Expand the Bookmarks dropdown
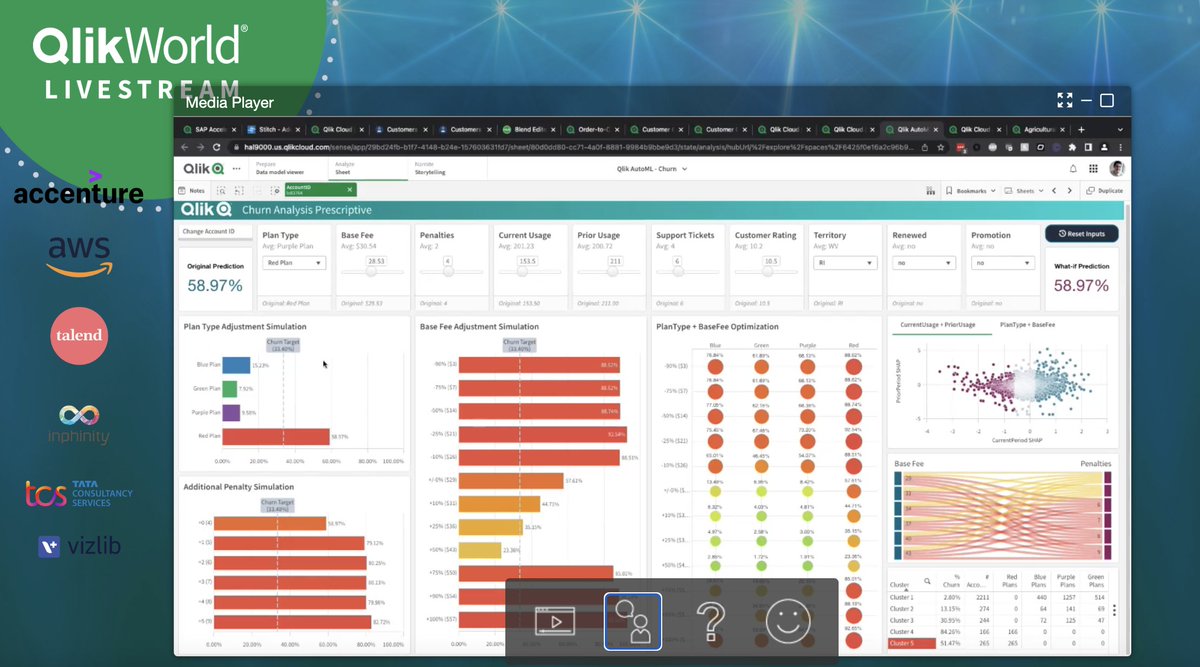 [973, 190]
